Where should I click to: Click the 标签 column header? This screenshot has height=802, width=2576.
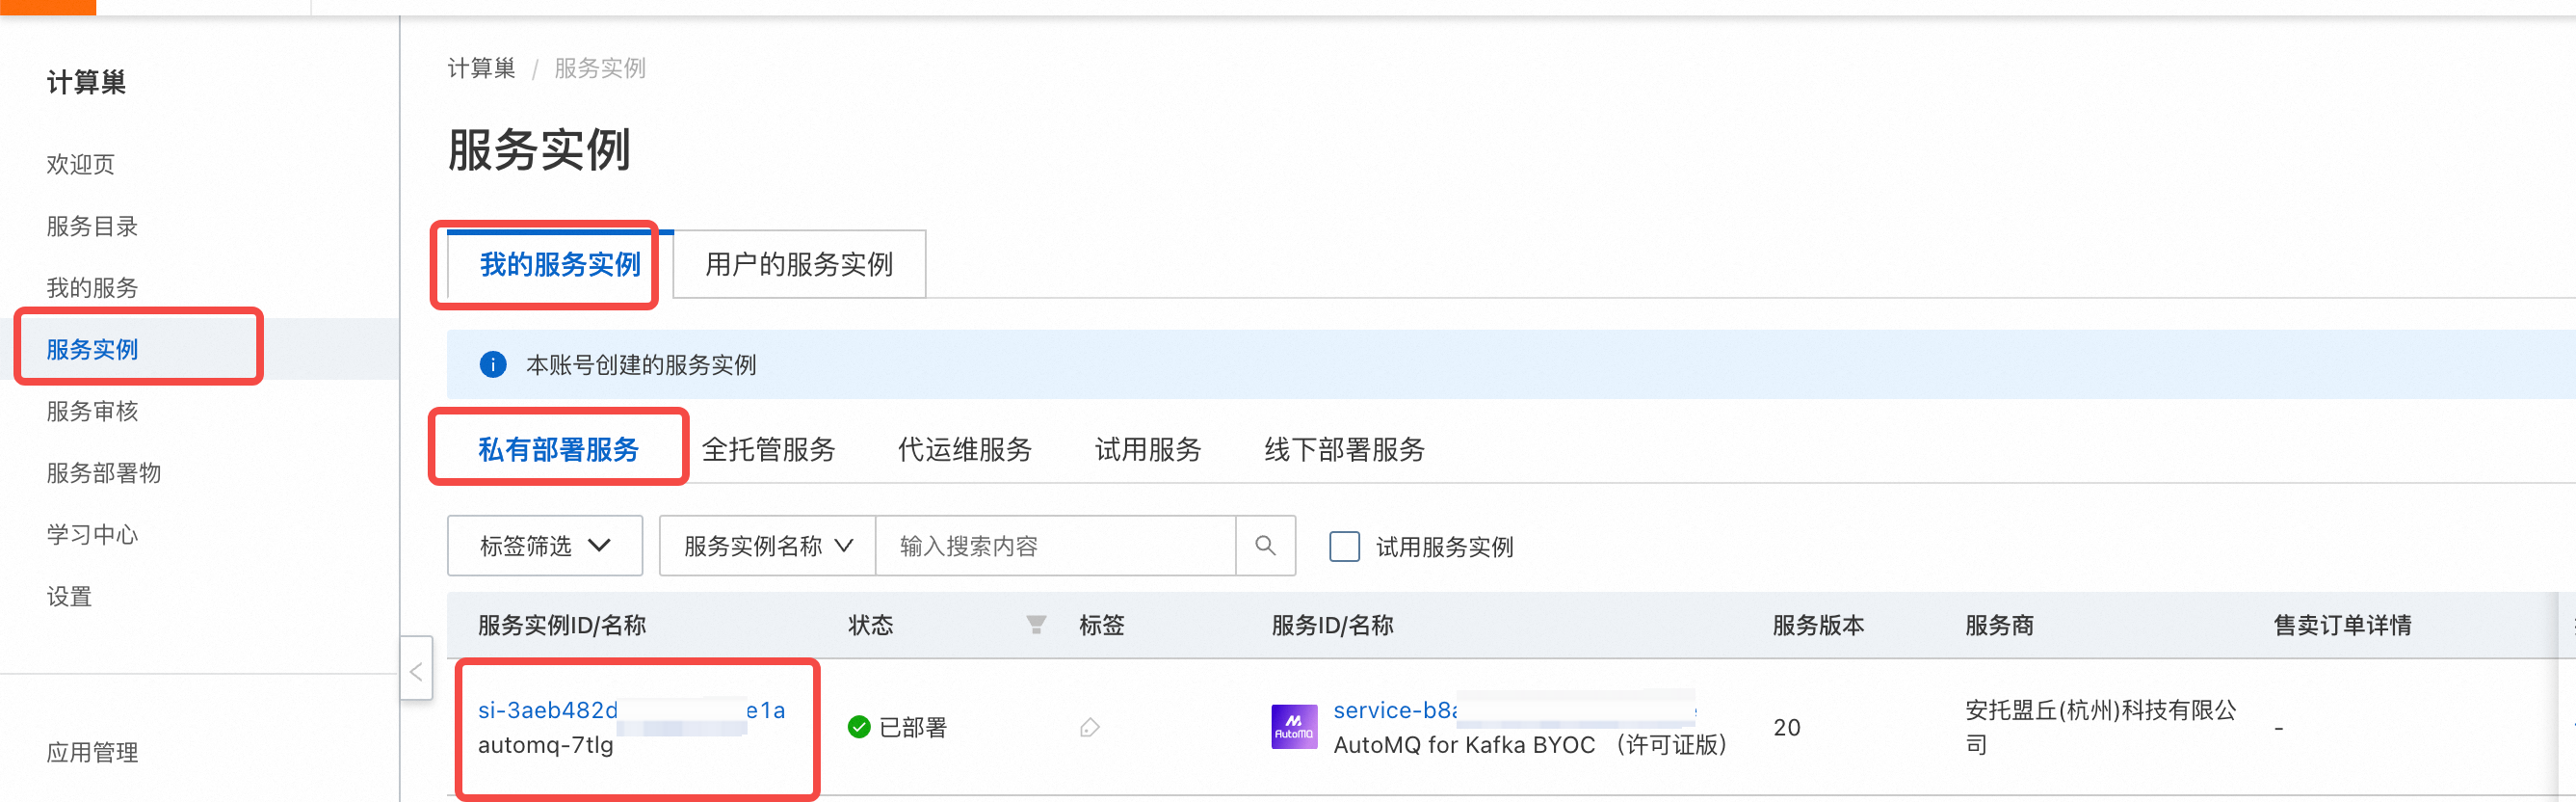(1102, 625)
